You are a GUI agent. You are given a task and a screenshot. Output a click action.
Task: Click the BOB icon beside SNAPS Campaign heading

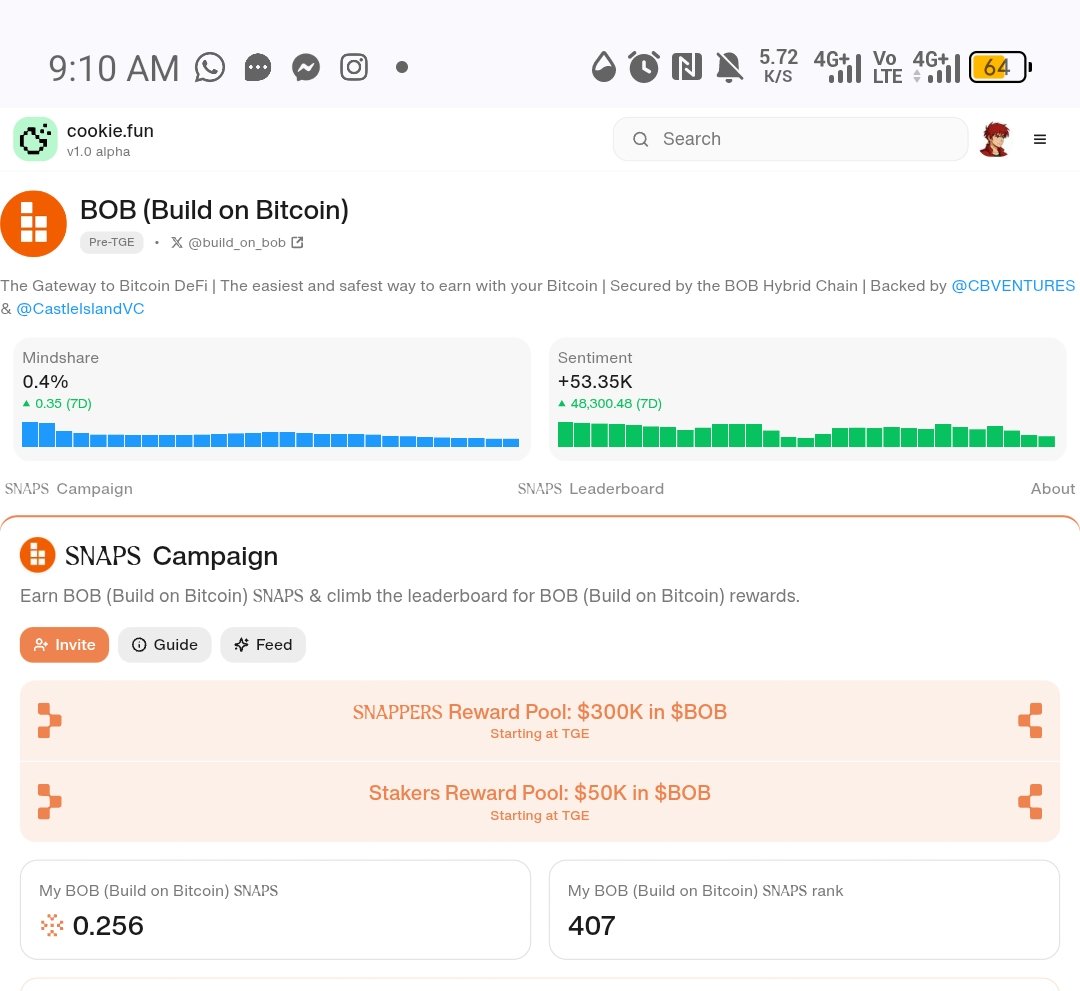(37, 555)
